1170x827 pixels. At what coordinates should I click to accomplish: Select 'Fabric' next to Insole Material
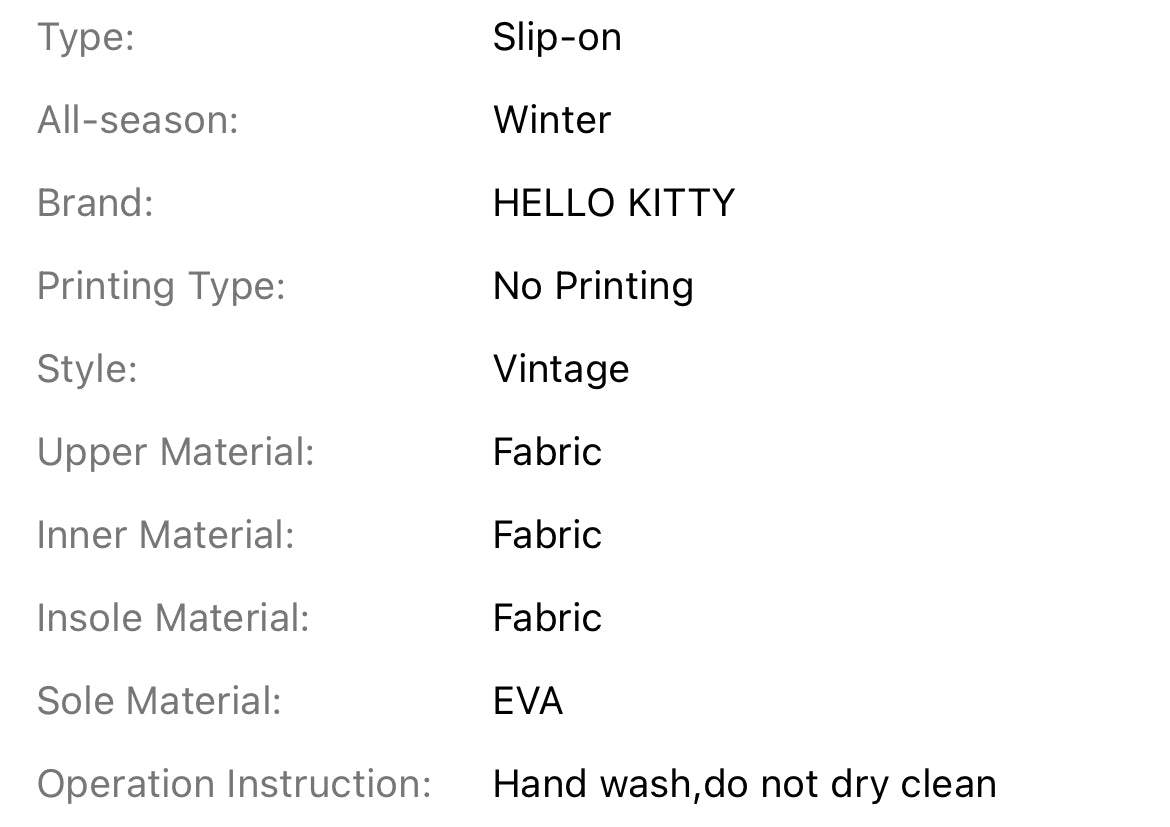point(547,619)
